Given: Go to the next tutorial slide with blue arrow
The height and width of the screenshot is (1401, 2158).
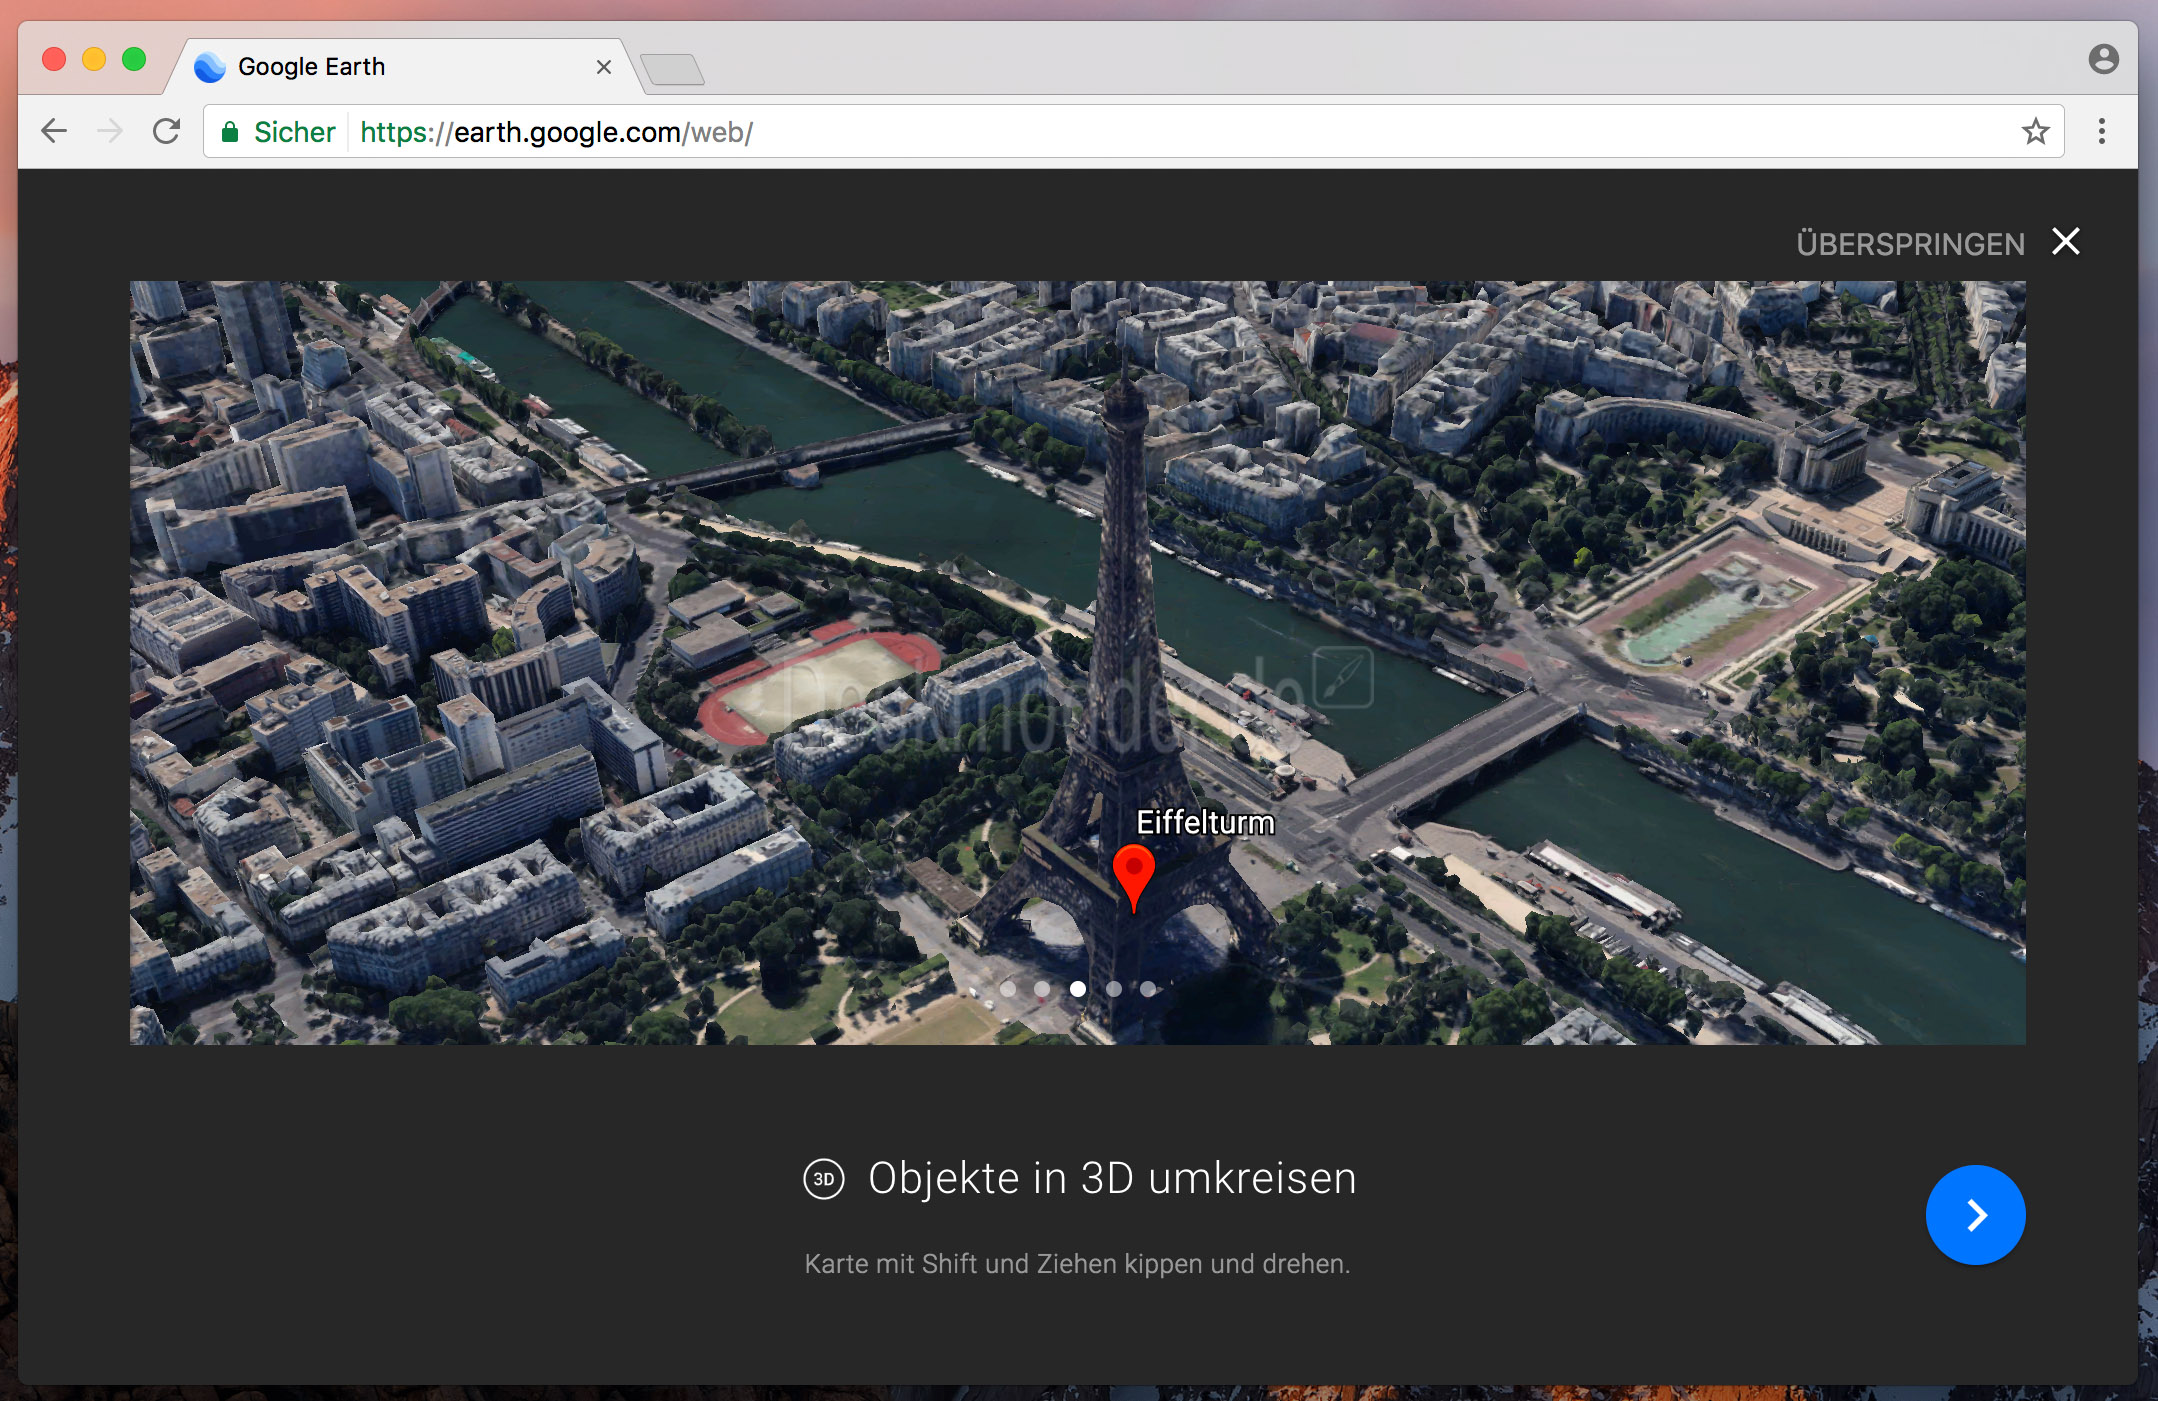Looking at the screenshot, I should click(x=1975, y=1215).
